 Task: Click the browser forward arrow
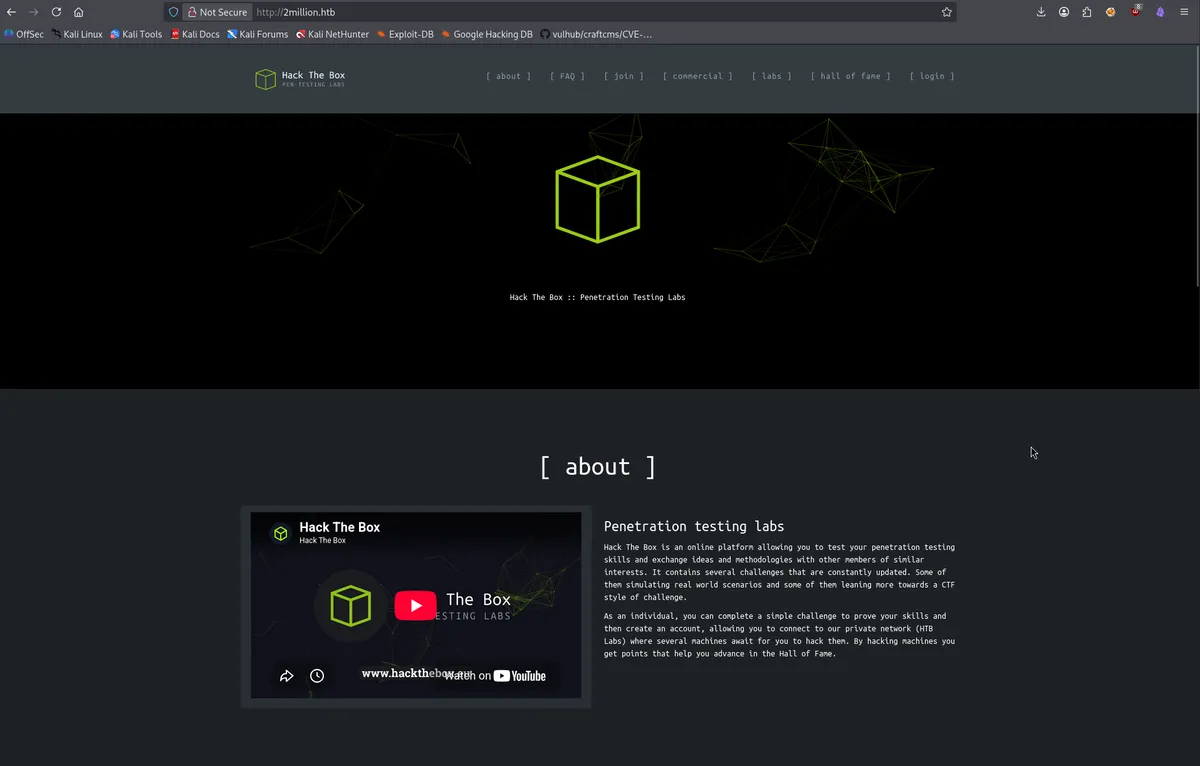[x=33, y=12]
